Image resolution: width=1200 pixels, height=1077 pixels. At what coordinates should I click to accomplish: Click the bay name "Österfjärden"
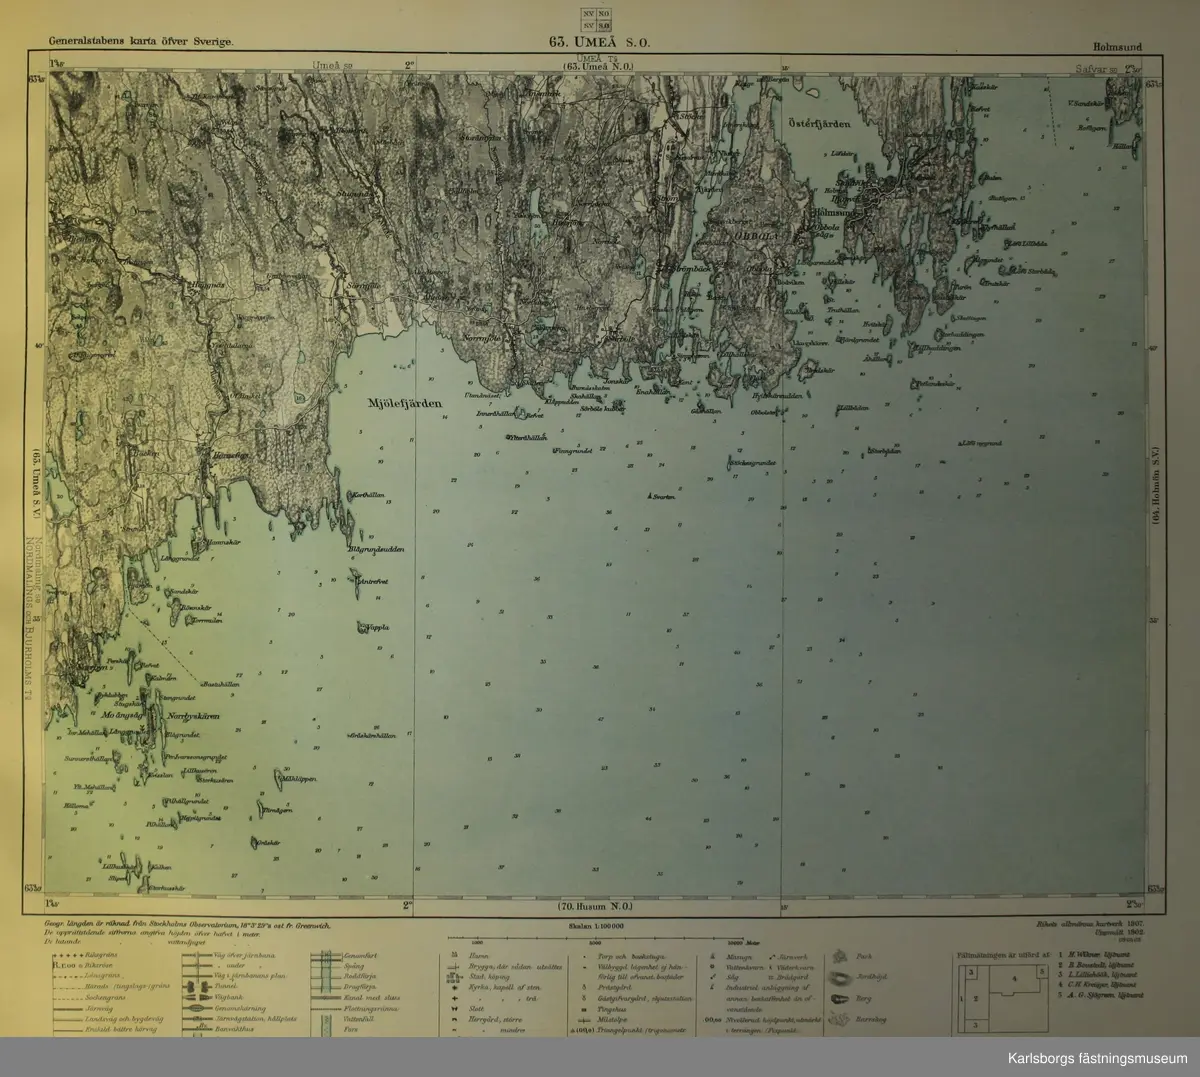[x=820, y=124]
